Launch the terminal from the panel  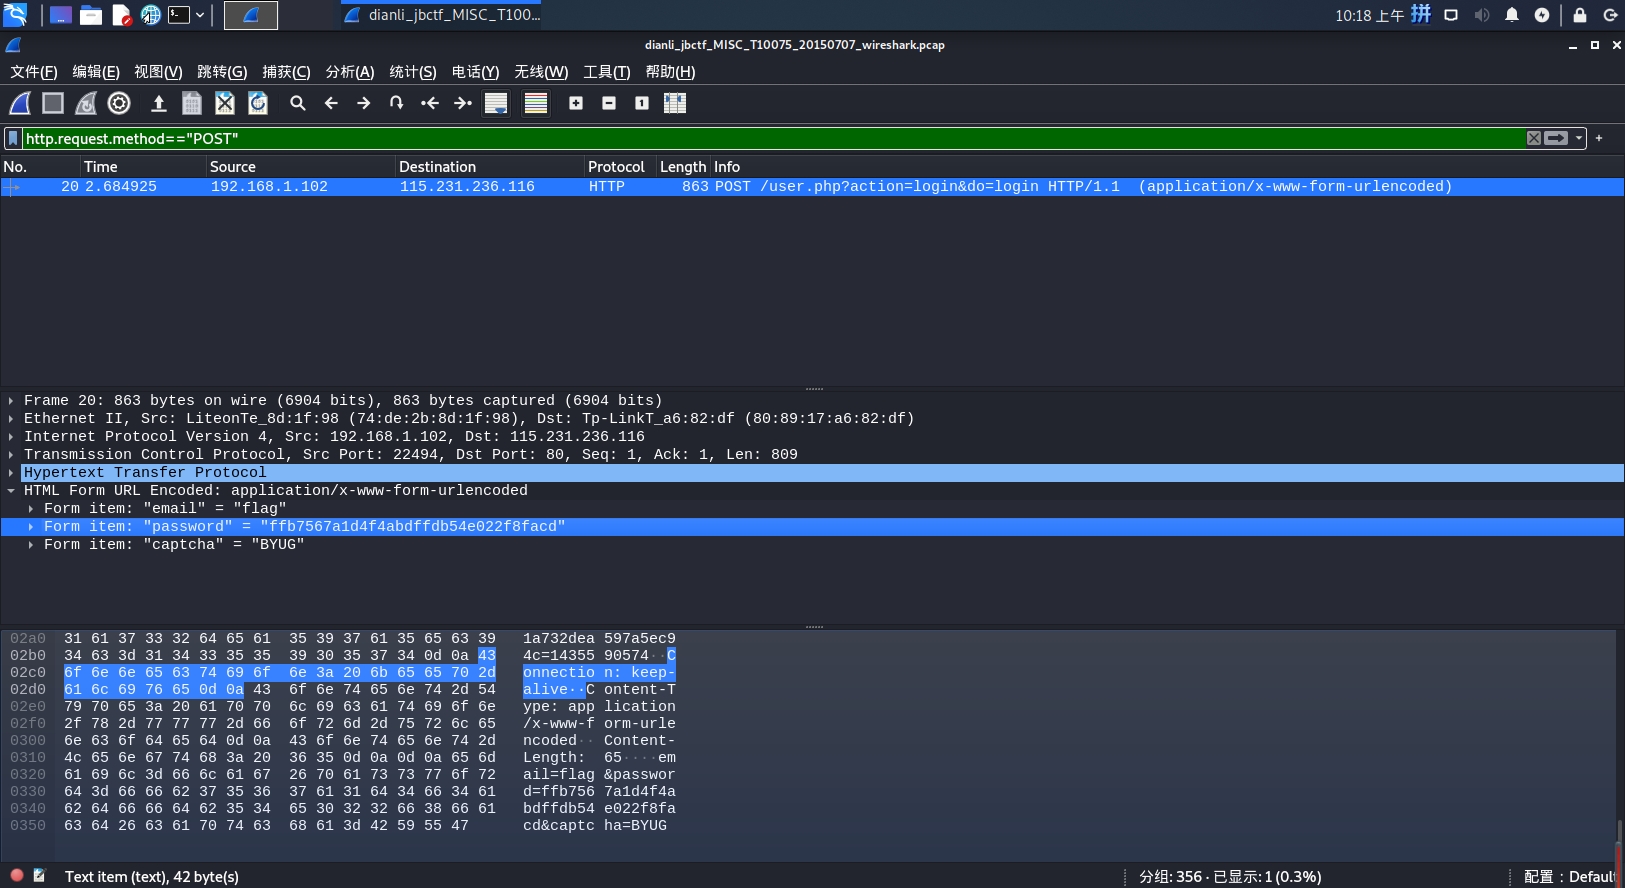(179, 15)
